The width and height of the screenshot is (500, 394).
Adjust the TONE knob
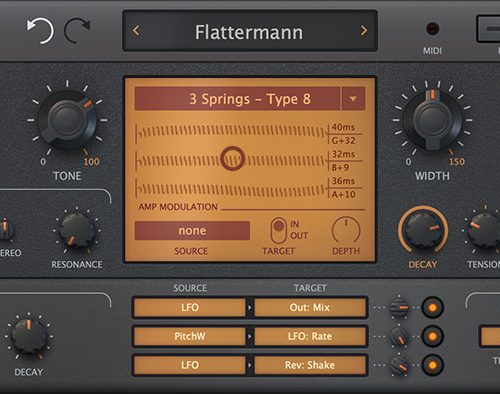(67, 119)
